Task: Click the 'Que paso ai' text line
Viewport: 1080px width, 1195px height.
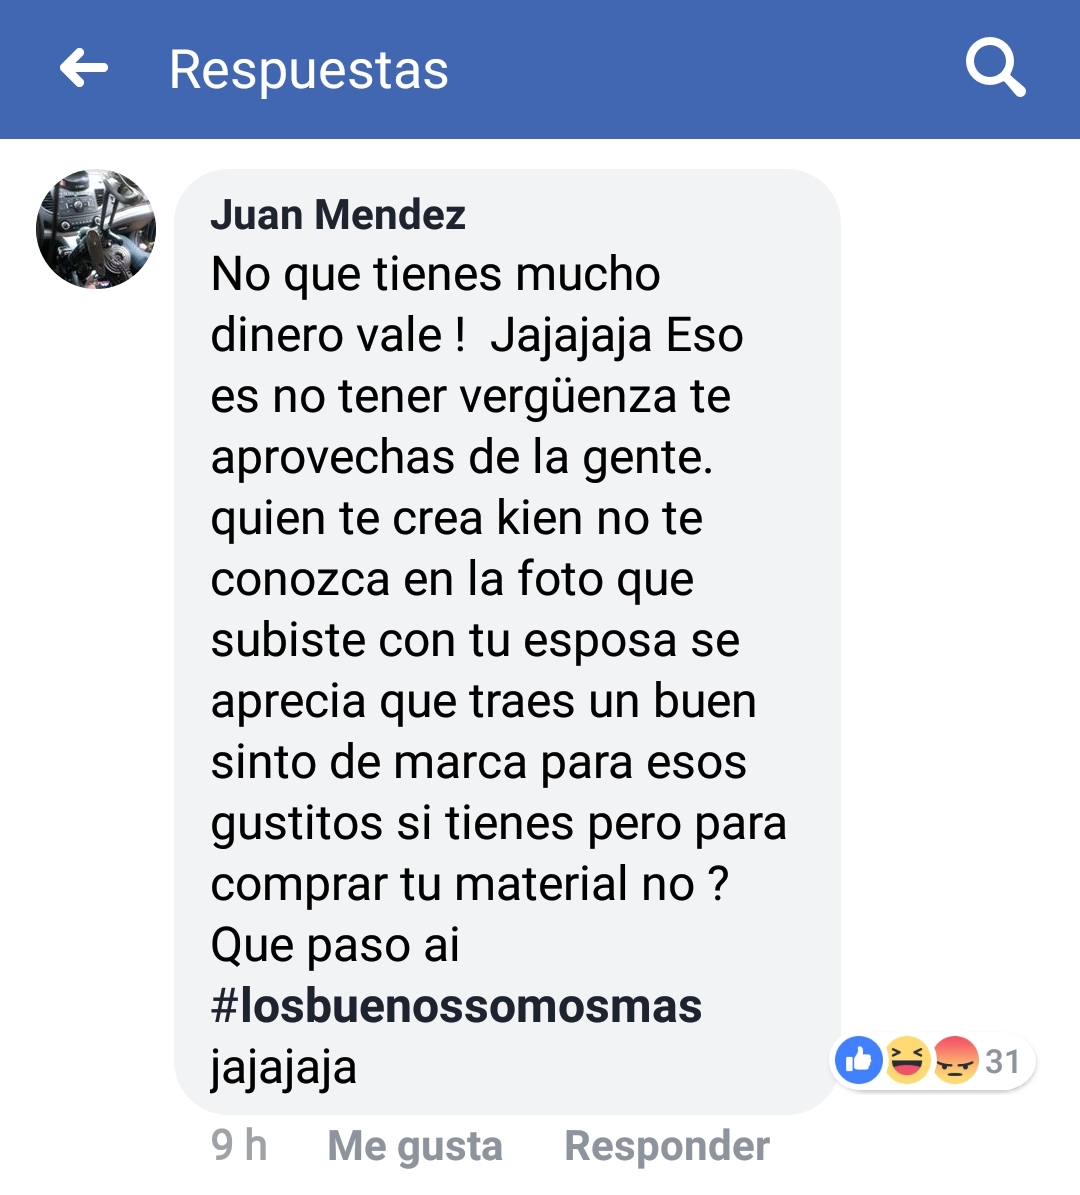Action: point(335,946)
